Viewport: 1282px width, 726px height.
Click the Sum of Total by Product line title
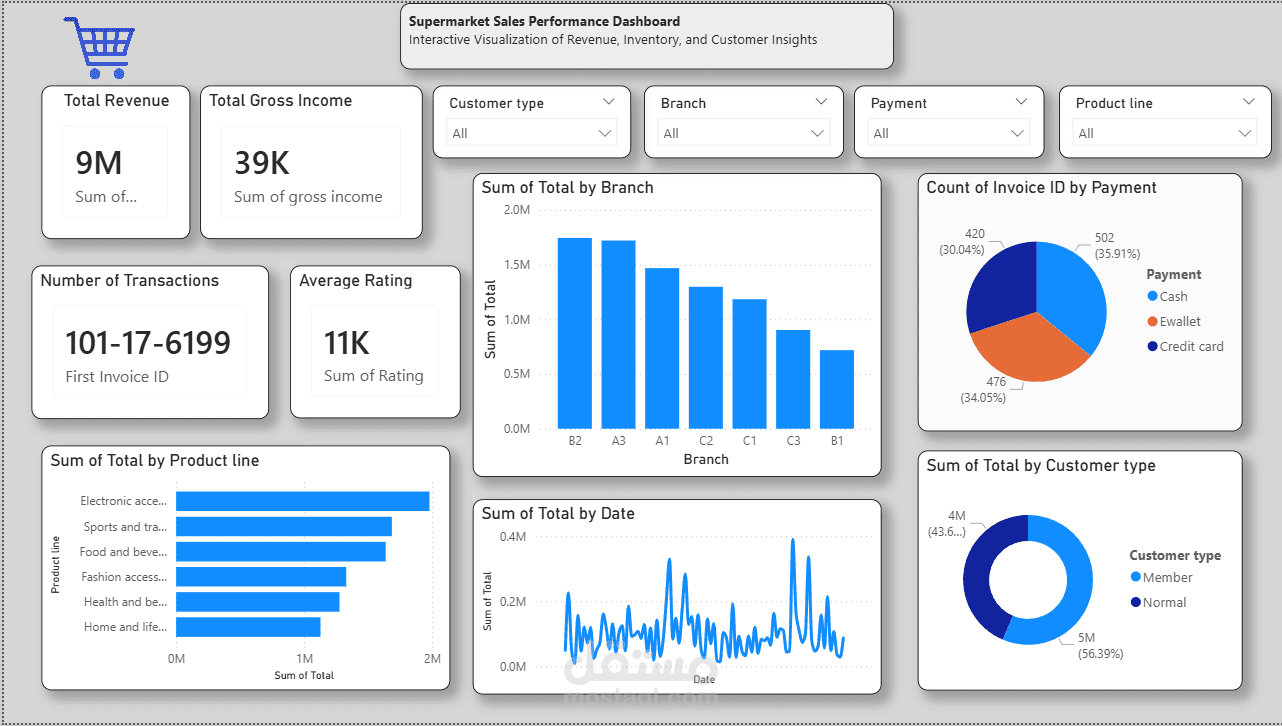155,460
